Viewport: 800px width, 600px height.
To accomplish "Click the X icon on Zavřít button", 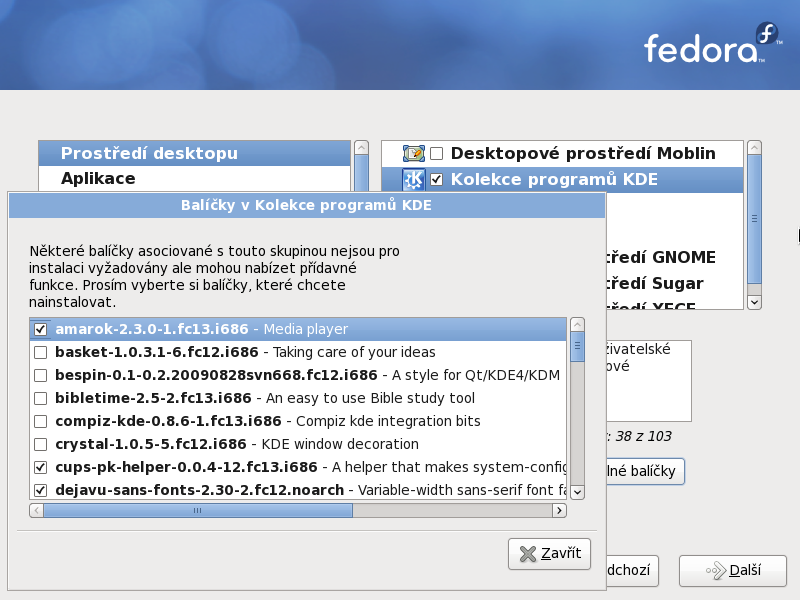I will pyautogui.click(x=528, y=554).
